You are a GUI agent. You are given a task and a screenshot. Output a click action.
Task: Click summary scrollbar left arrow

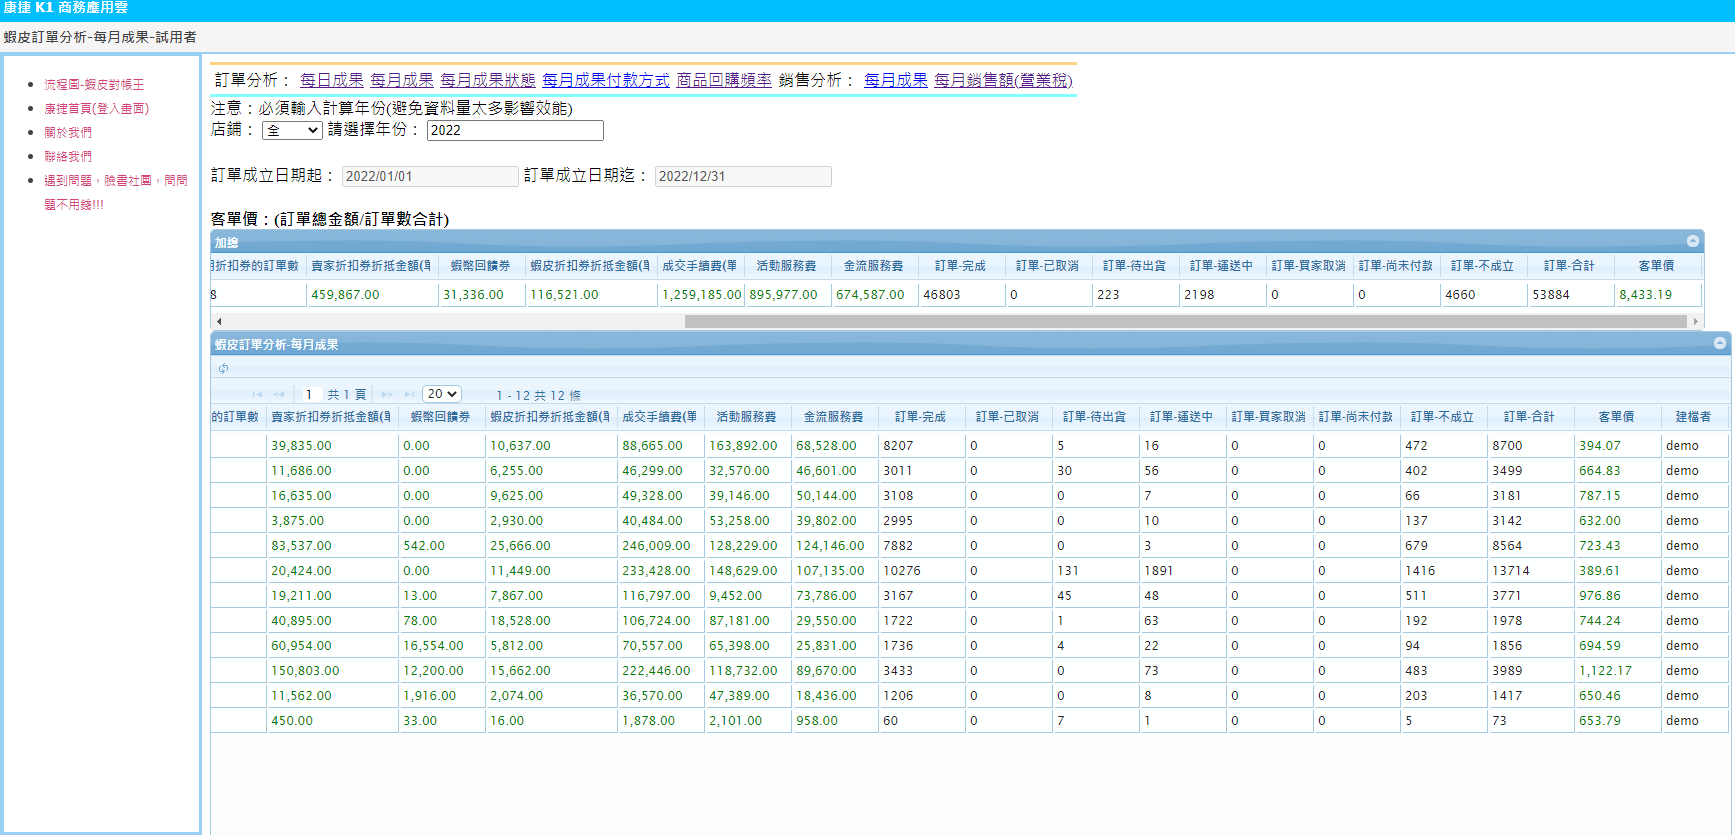click(x=219, y=321)
